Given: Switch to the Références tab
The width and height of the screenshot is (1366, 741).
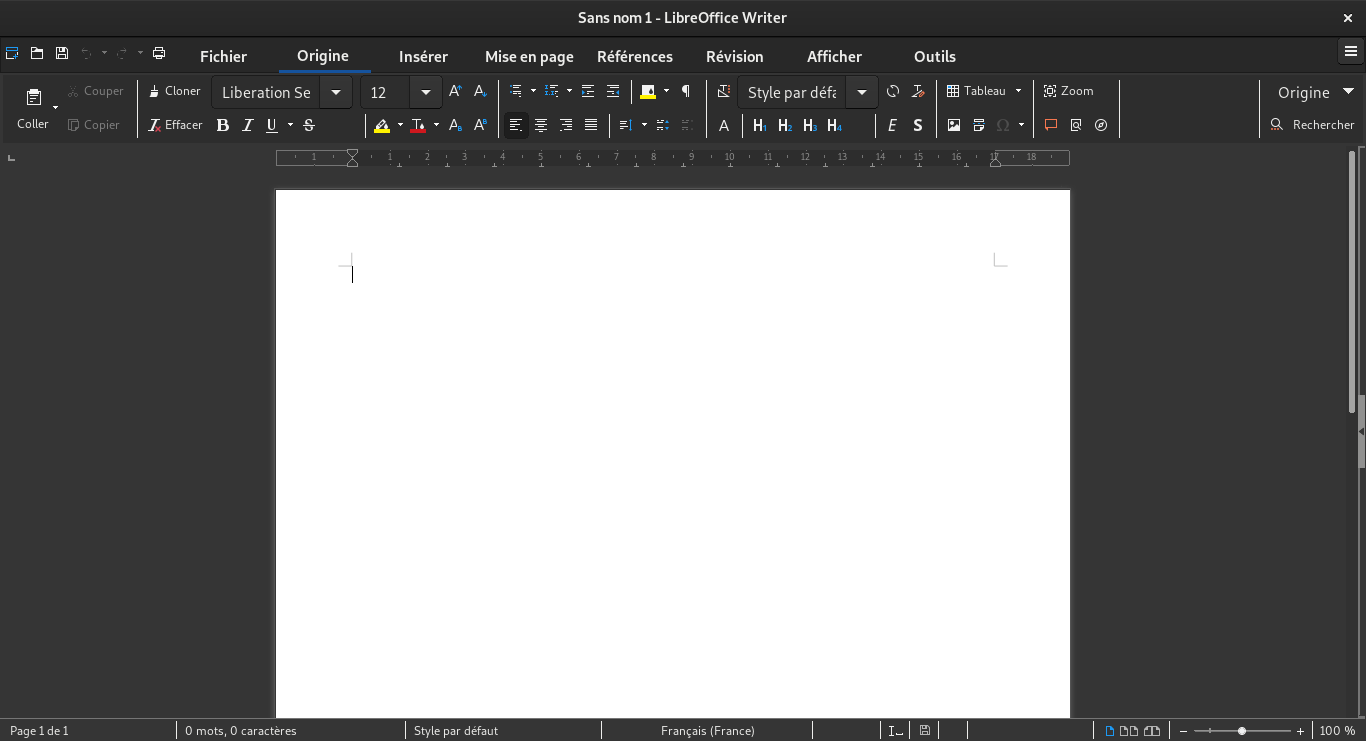Looking at the screenshot, I should tap(635, 57).
